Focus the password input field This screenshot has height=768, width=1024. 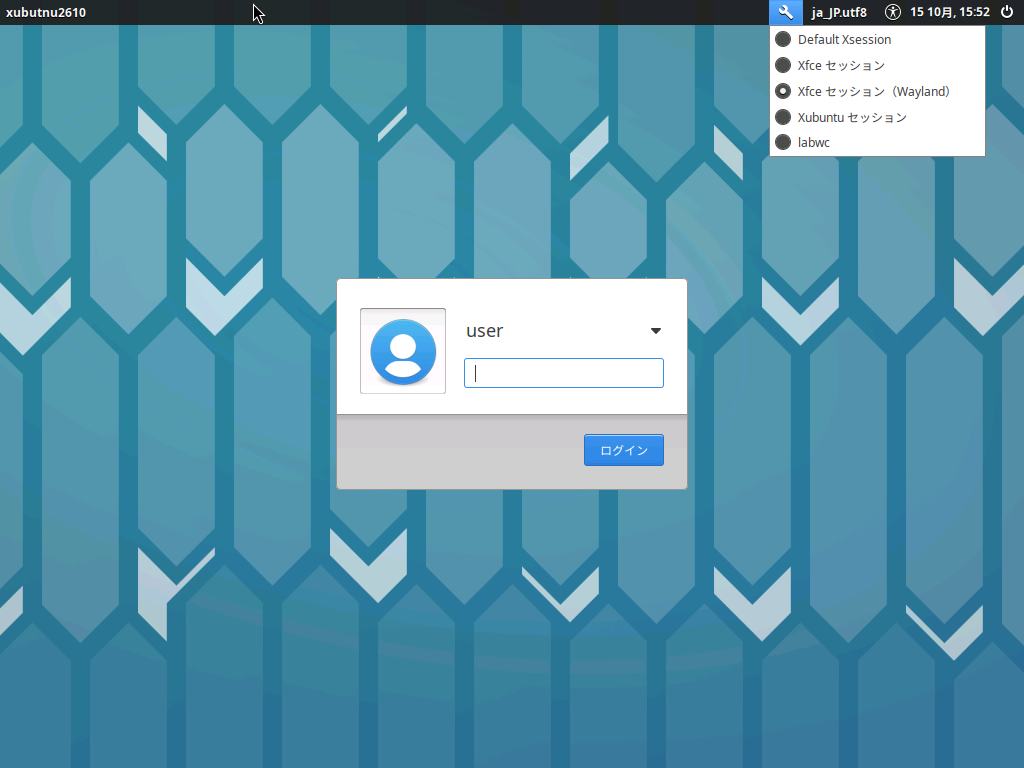pyautogui.click(x=564, y=373)
